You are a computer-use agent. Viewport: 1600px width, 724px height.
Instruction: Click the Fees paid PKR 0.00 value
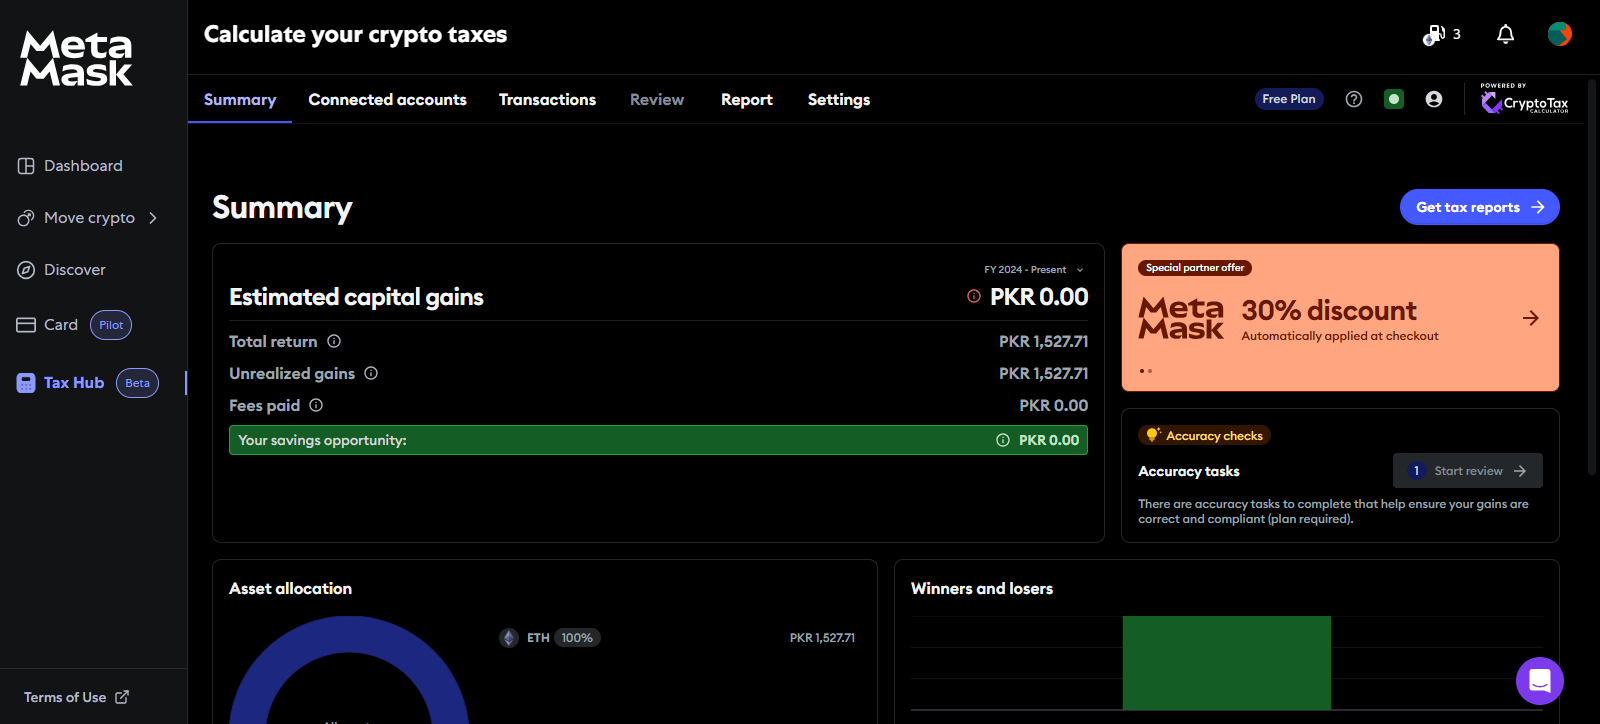click(x=1053, y=405)
